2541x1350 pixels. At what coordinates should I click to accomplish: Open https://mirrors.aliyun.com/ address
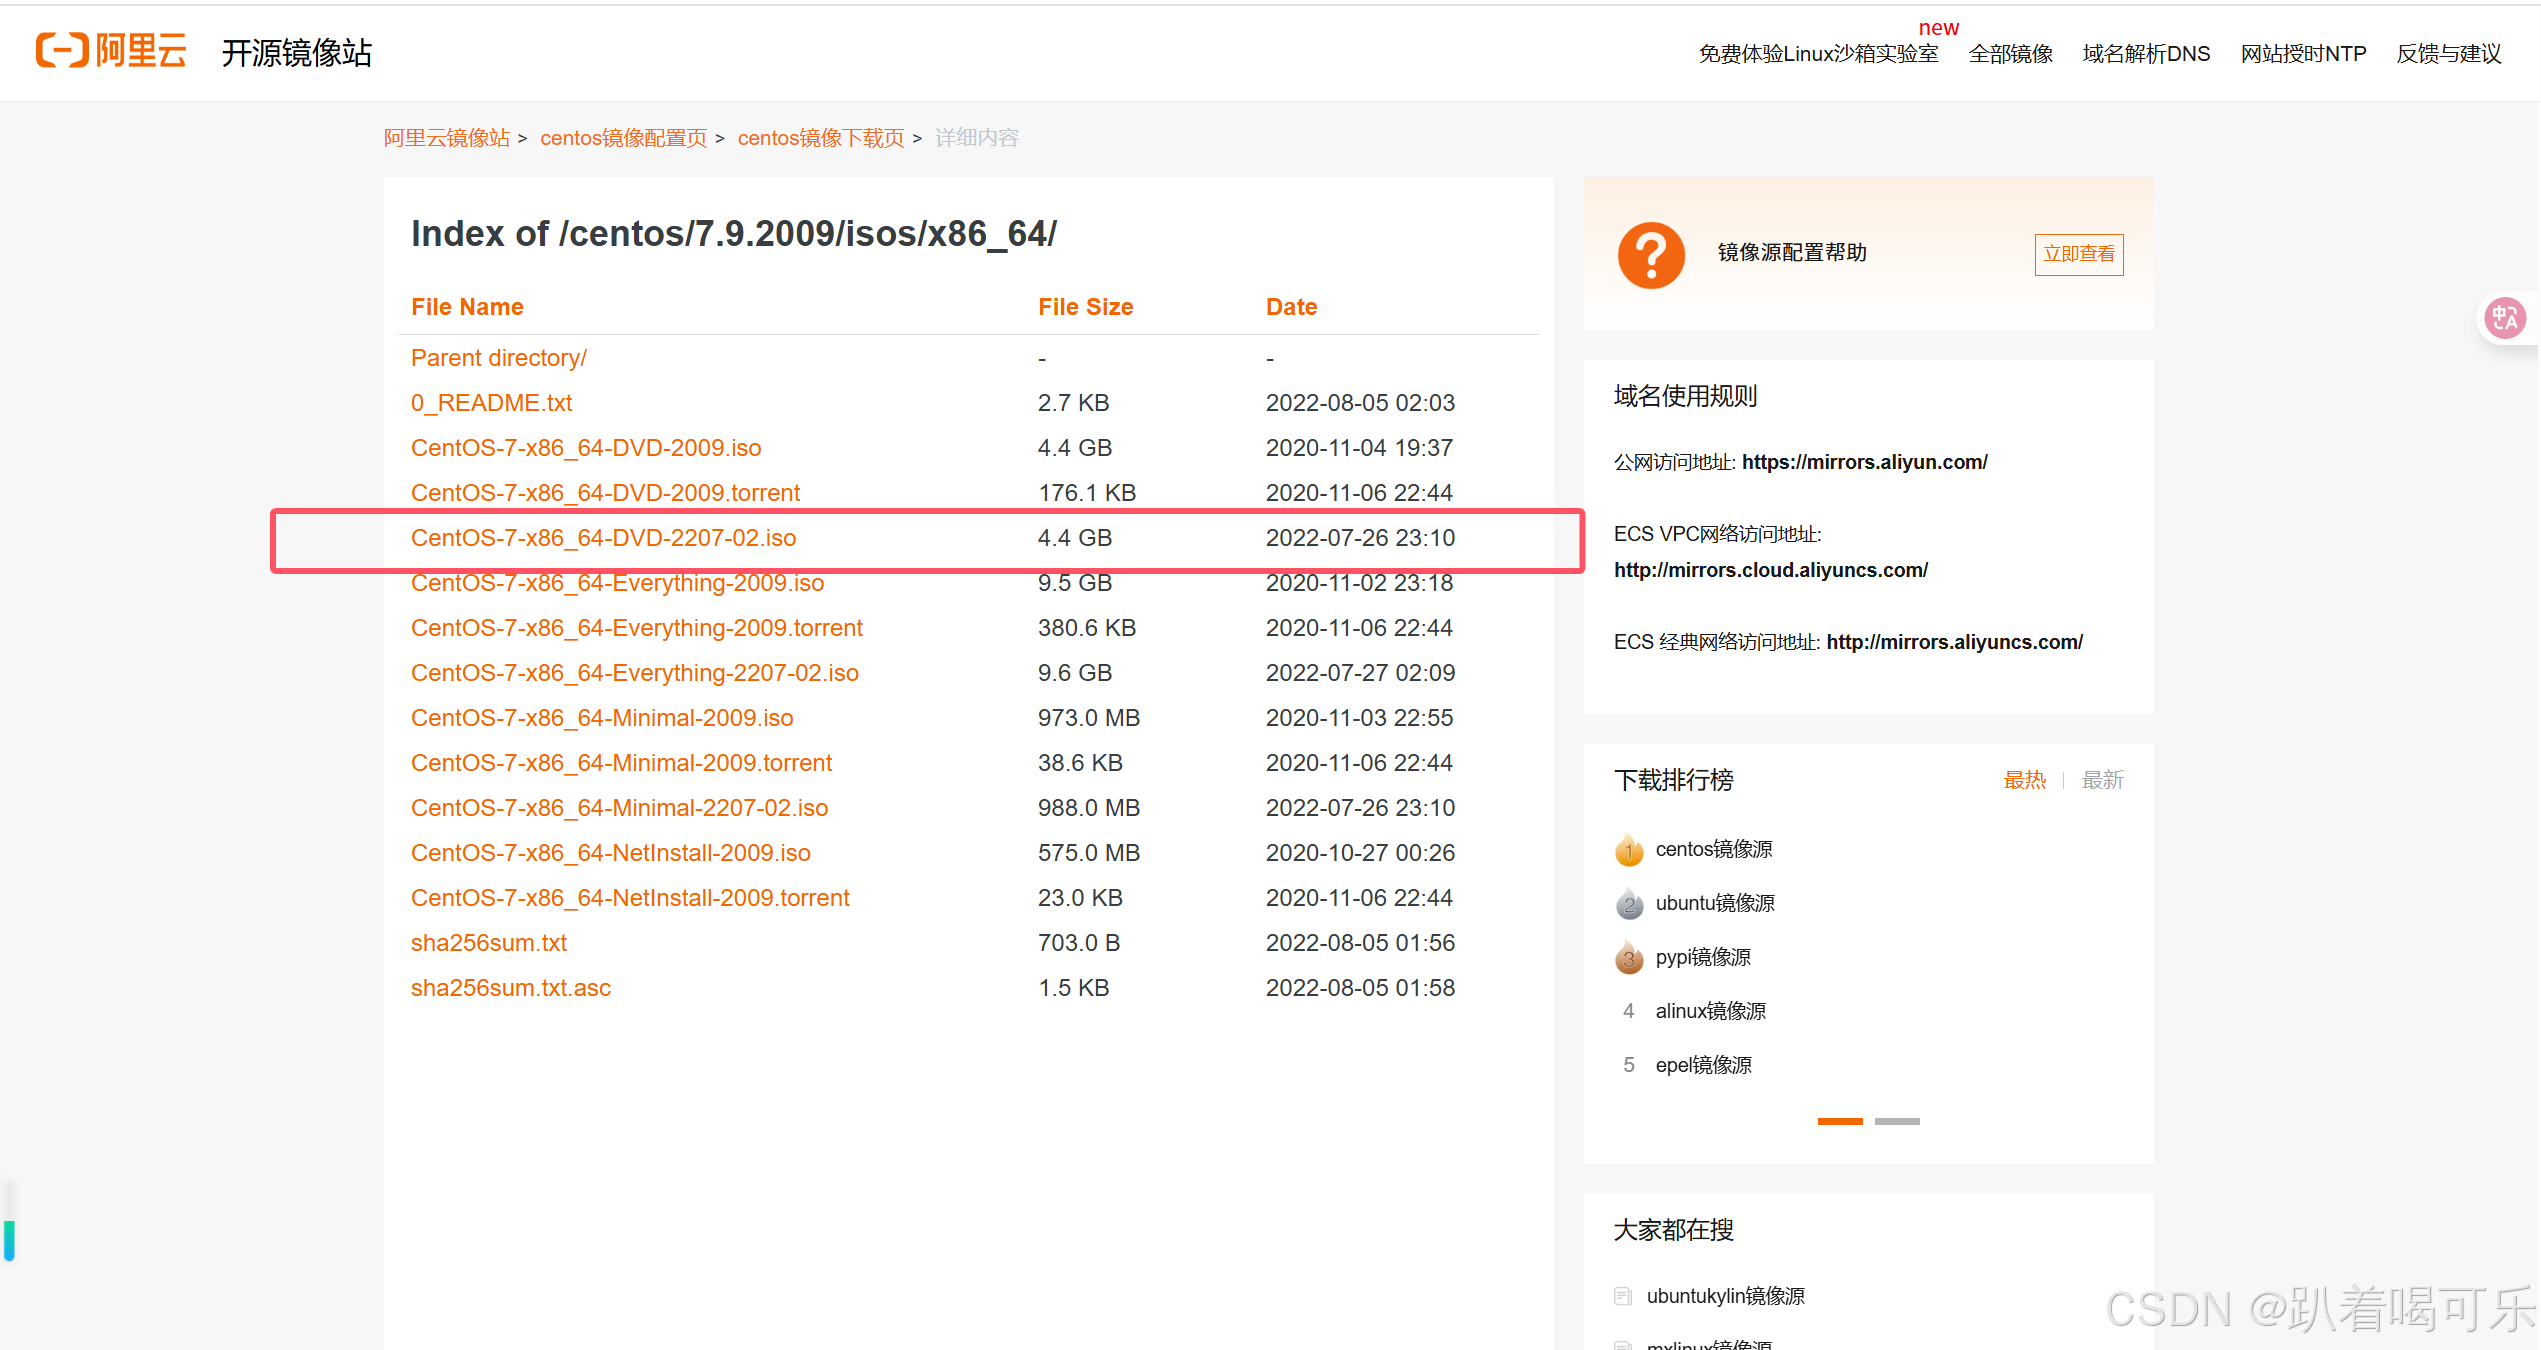(1864, 462)
